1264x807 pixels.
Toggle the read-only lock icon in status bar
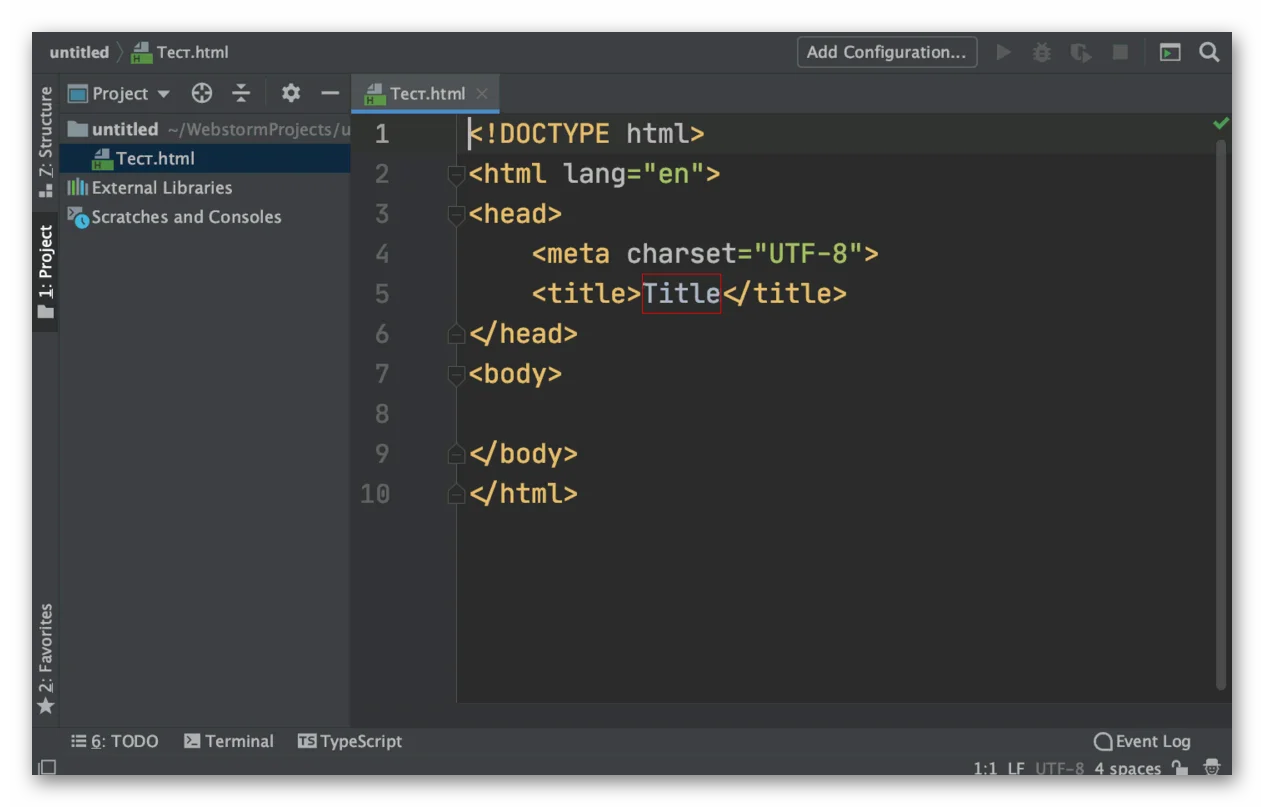pos(1181,768)
